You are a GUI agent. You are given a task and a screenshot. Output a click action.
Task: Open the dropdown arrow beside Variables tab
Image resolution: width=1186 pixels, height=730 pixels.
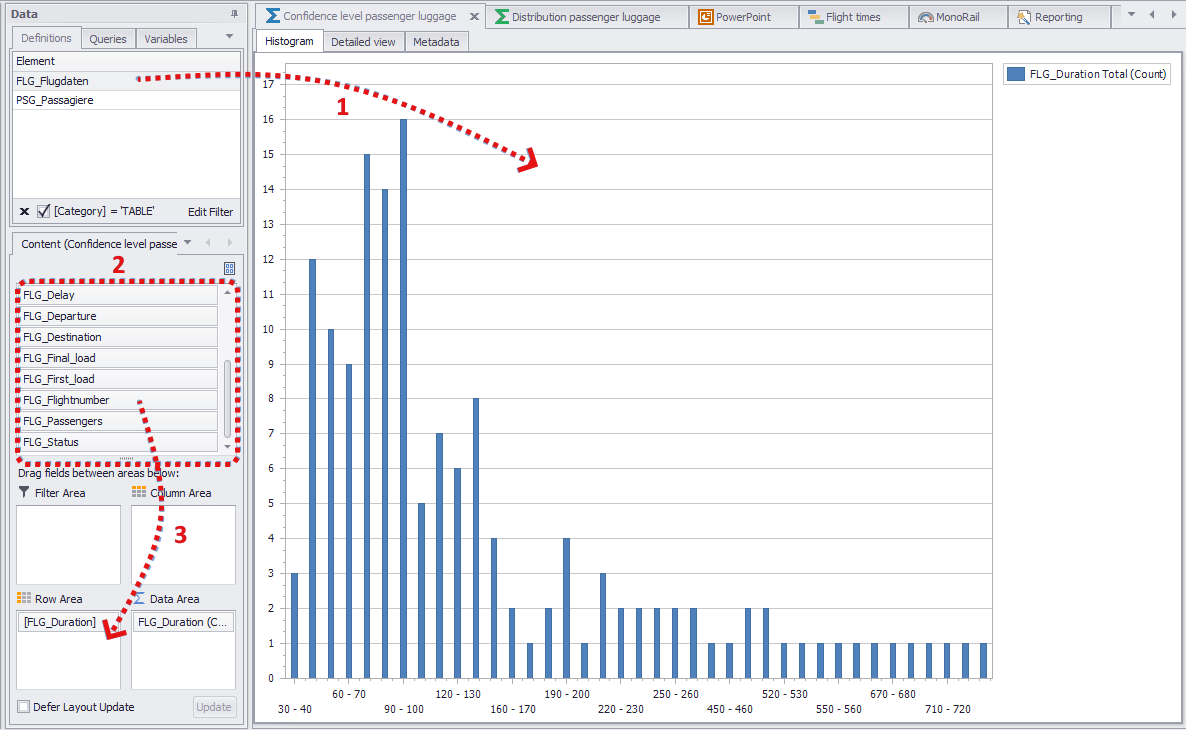pos(229,36)
